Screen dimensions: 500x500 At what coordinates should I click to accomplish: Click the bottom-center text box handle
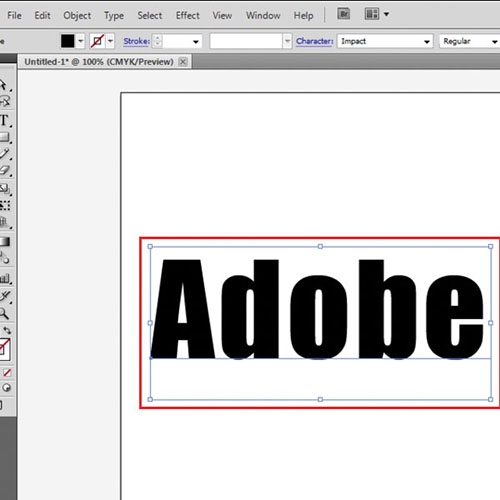[320, 399]
